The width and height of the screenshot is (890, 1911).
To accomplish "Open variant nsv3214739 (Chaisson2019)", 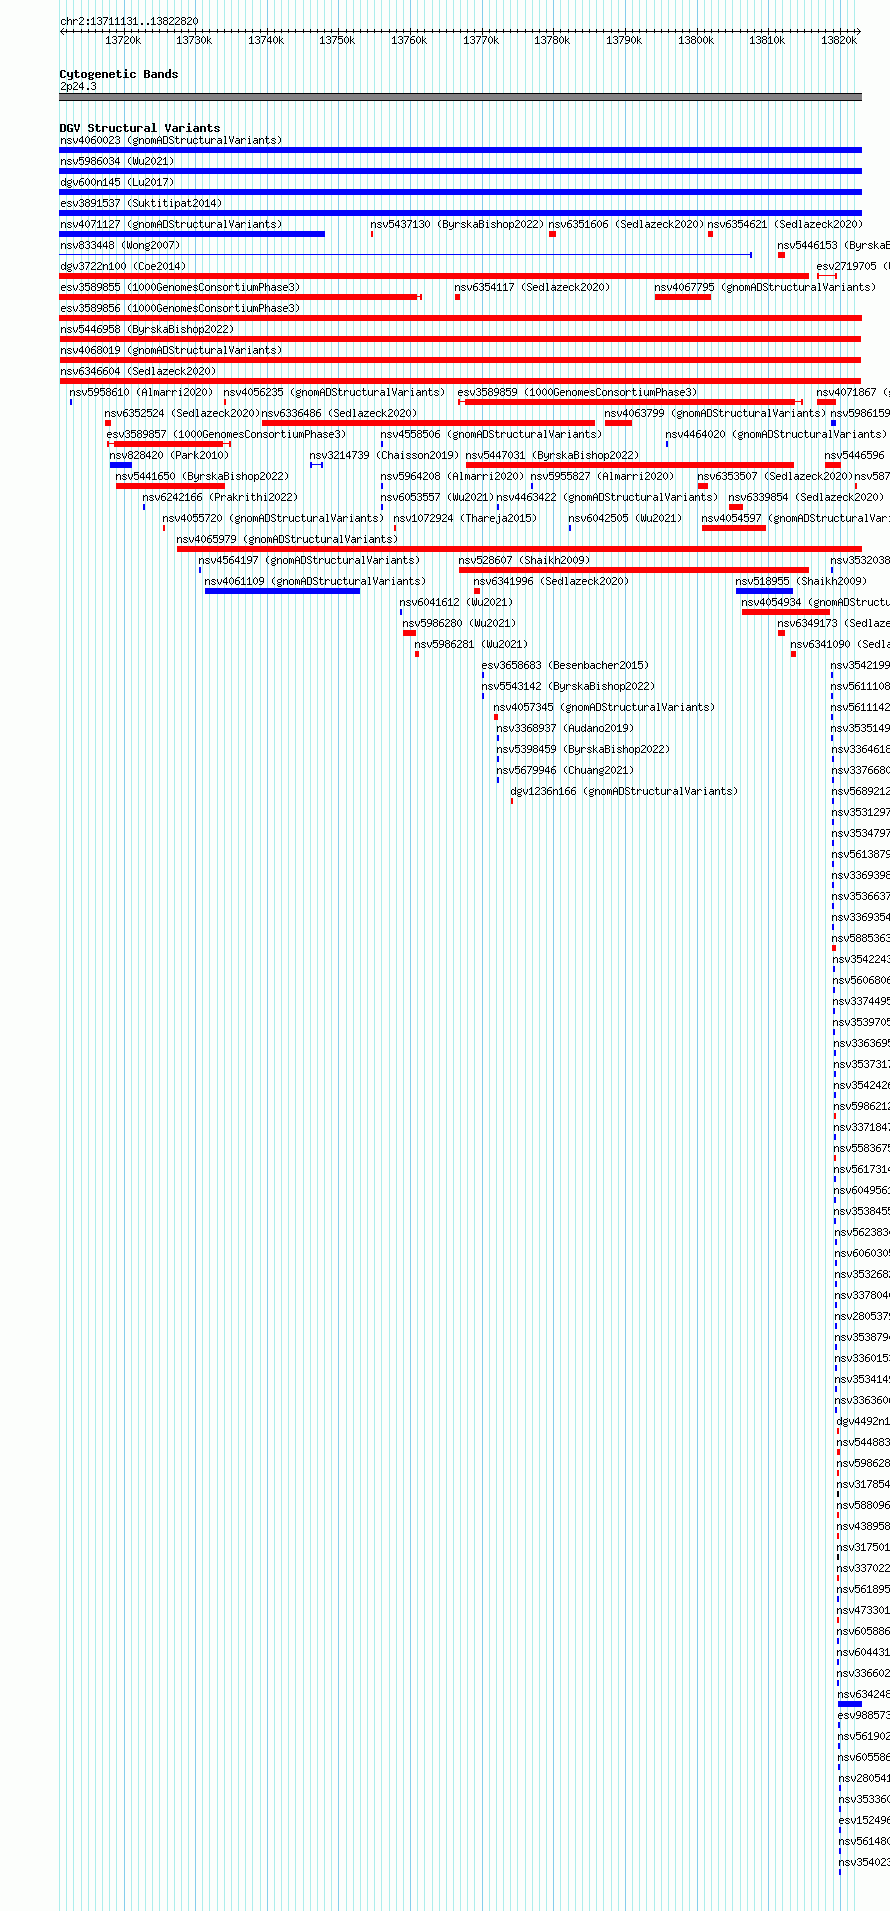I will click(384, 455).
